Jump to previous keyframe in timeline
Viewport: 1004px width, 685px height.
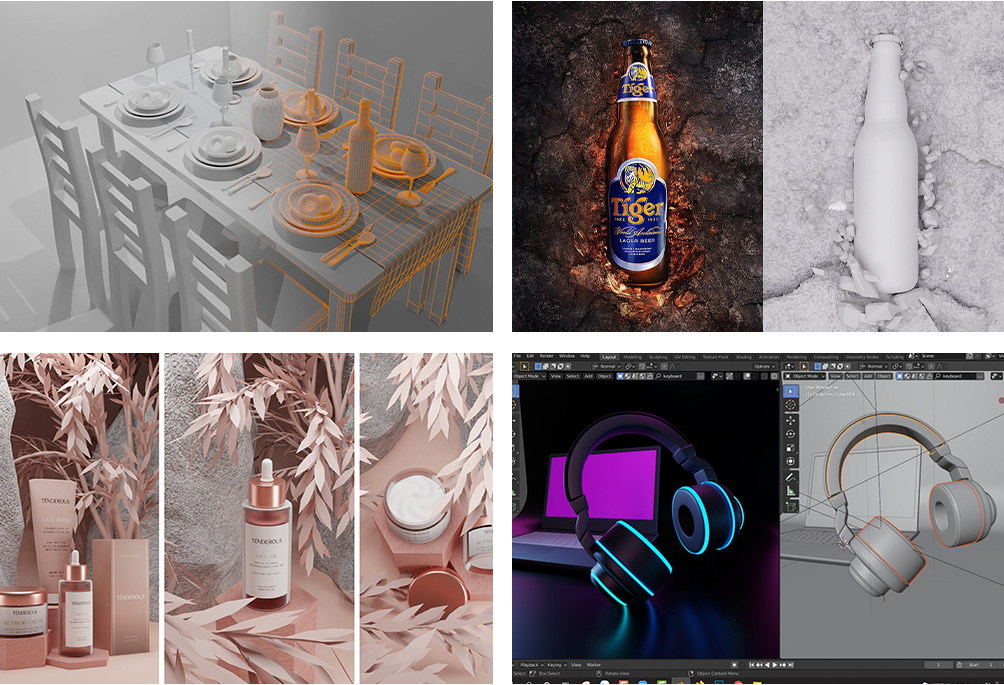coord(760,665)
